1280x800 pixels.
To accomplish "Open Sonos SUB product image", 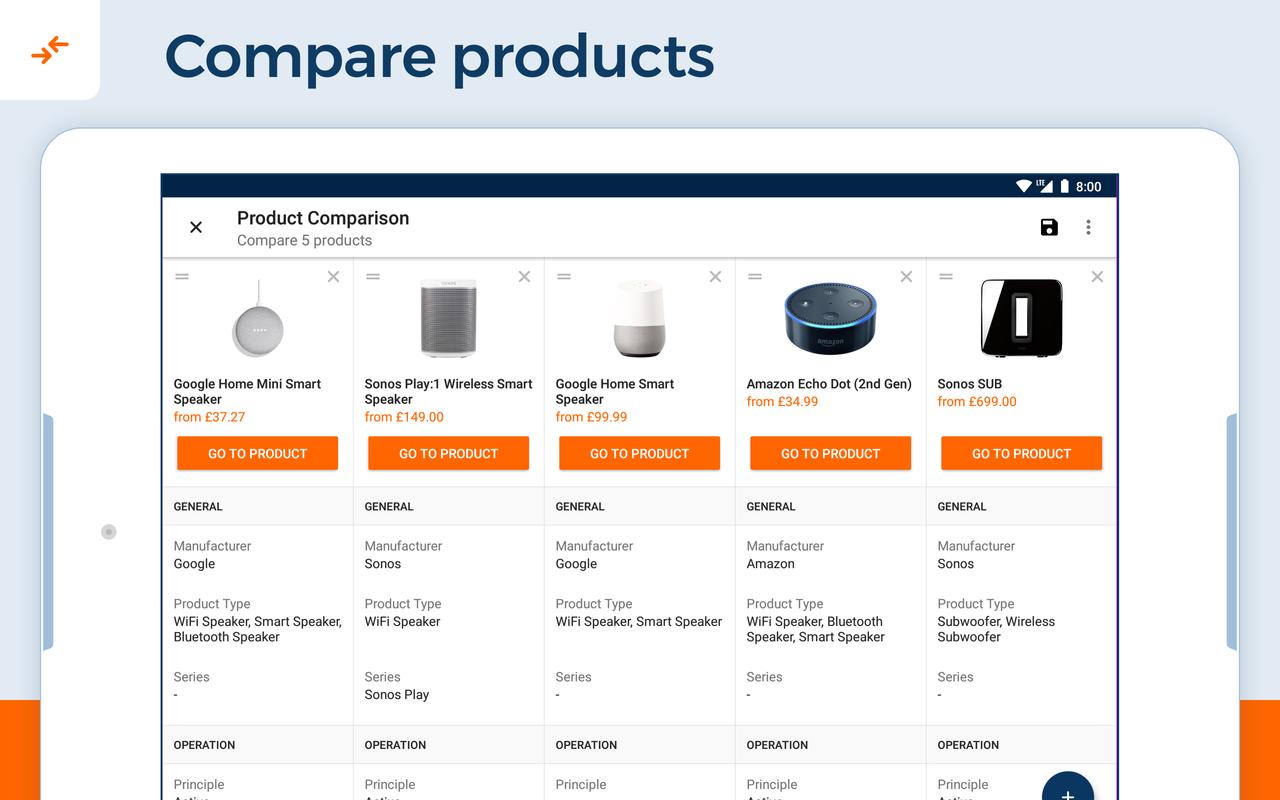I will click(1021, 318).
